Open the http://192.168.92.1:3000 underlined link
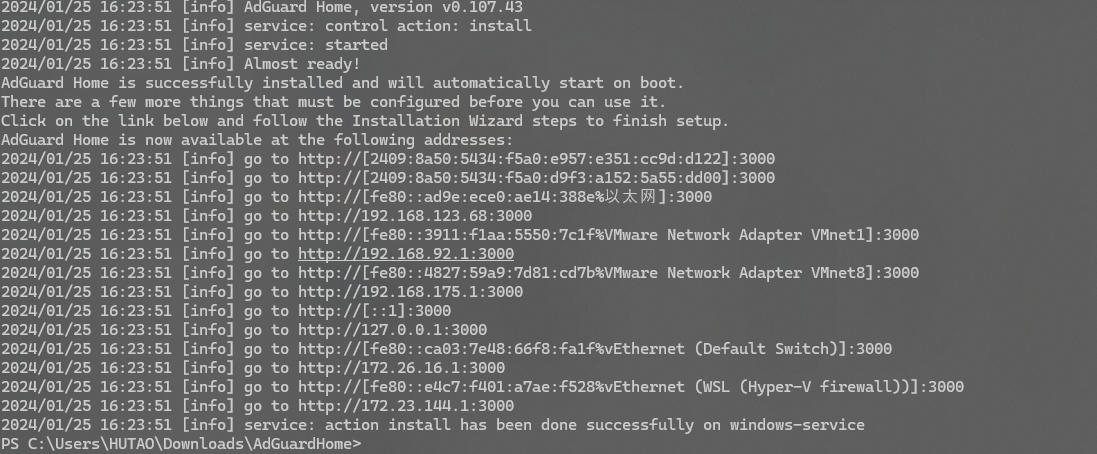This screenshot has width=1097, height=454. (x=406, y=254)
